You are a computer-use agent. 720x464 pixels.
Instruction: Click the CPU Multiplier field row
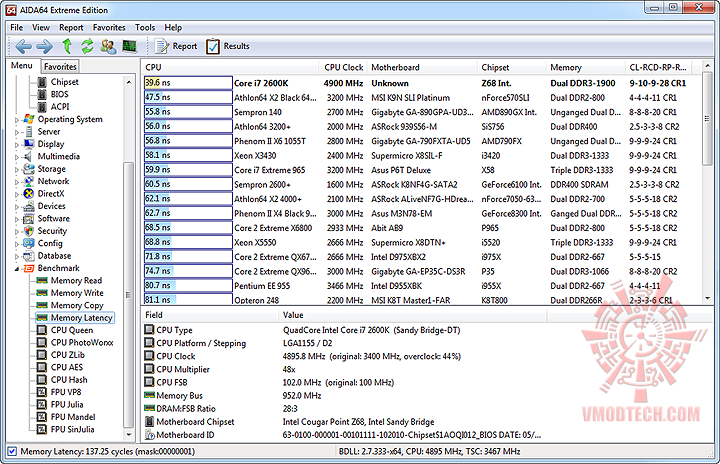pos(344,369)
